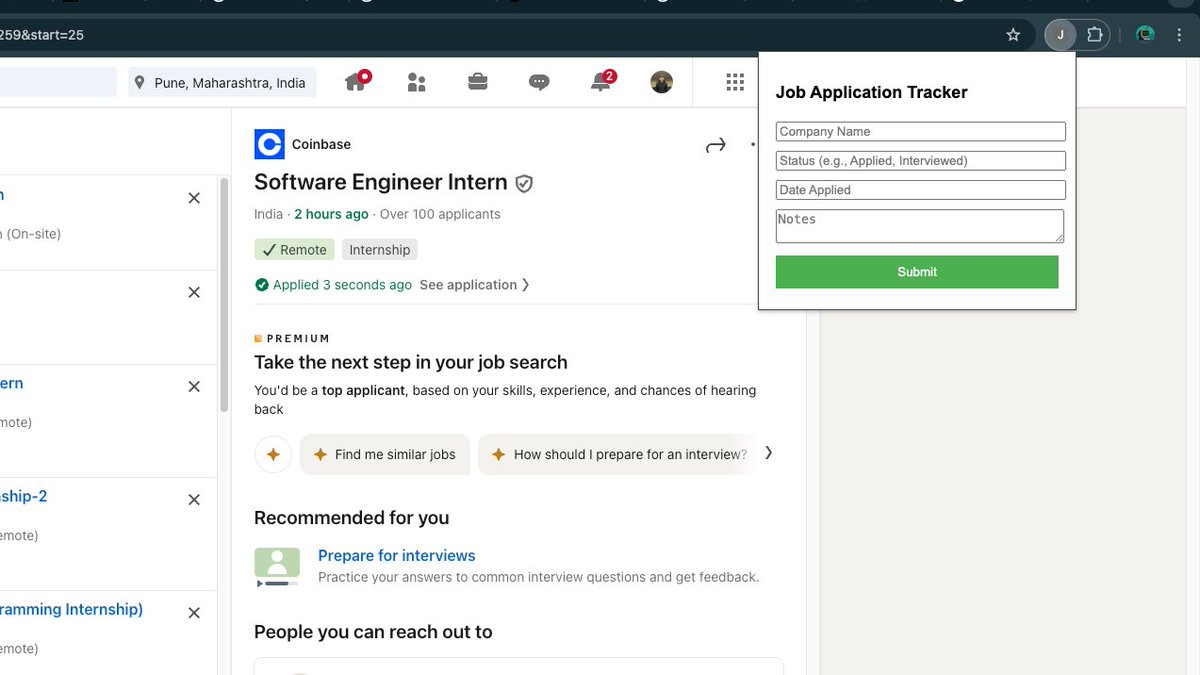This screenshot has width=1200, height=675.
Task: Toggle the Remote filter pill
Action: (294, 249)
